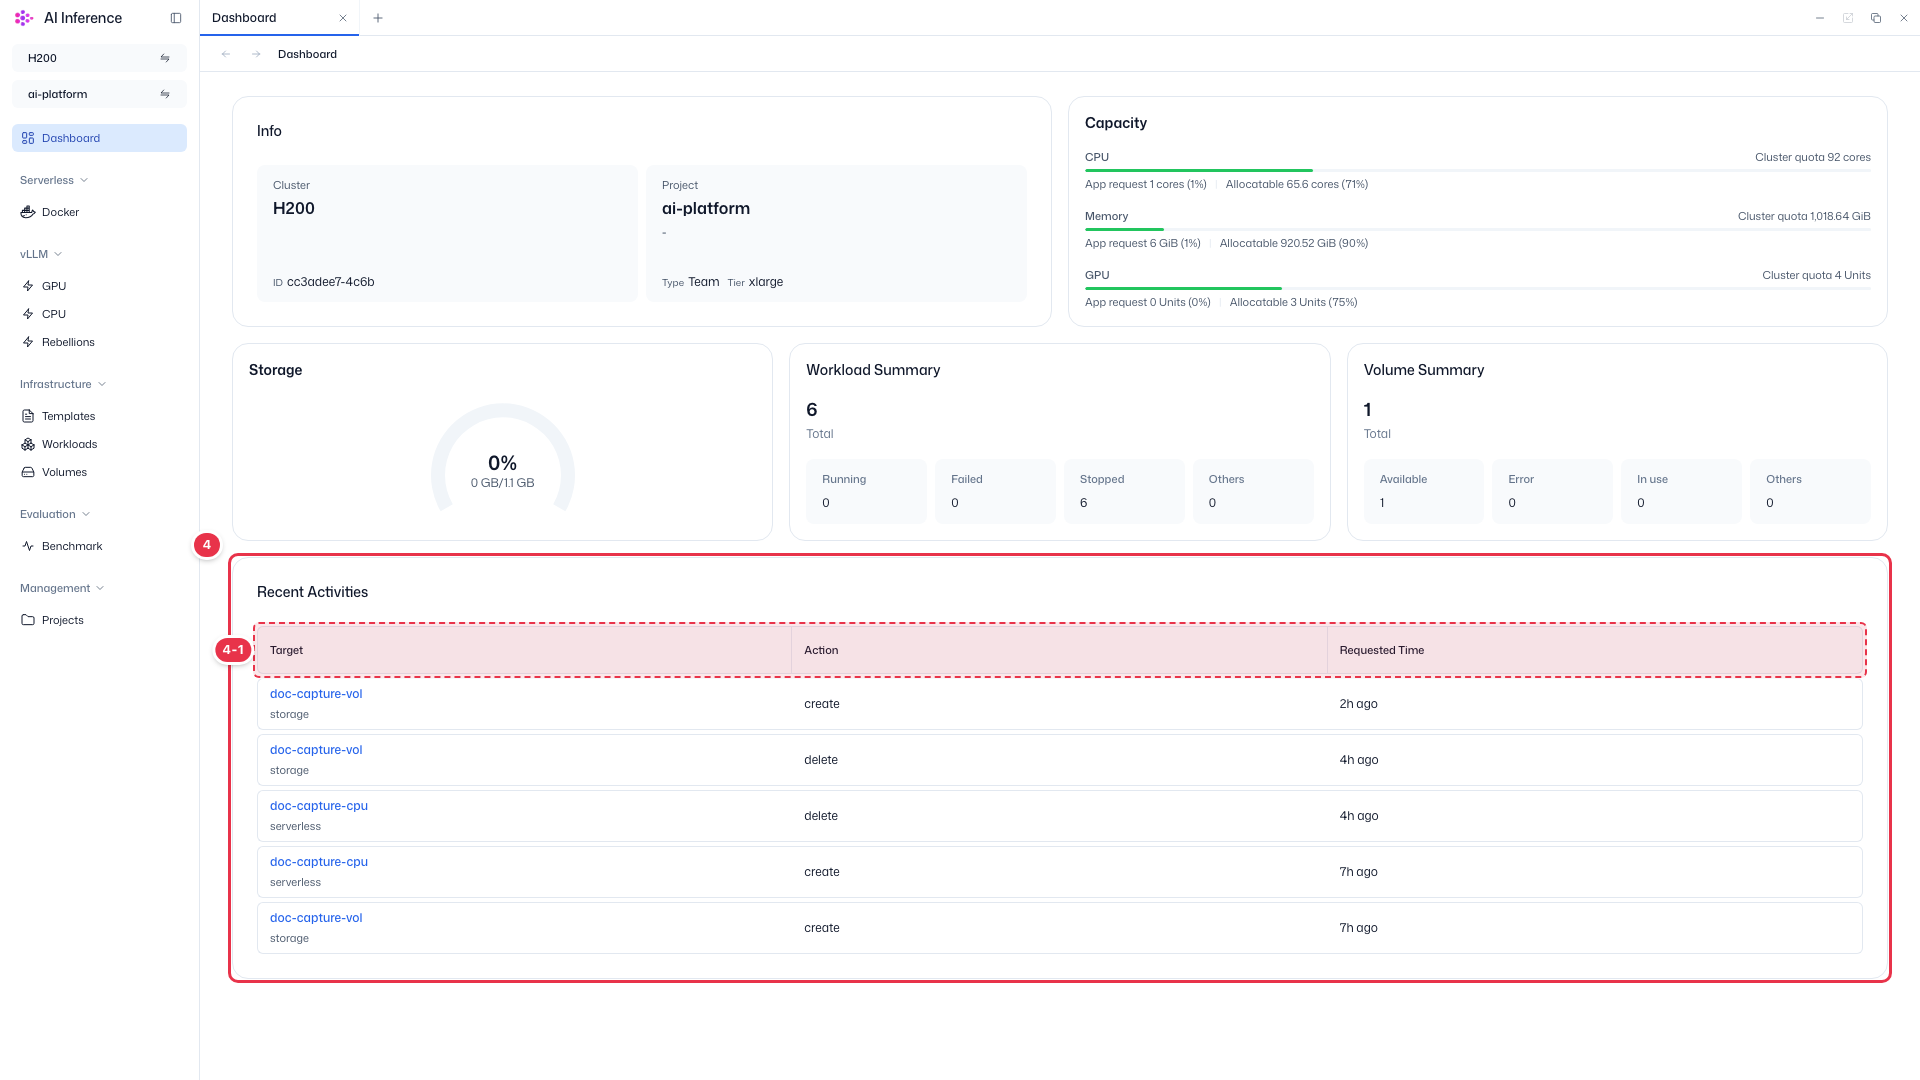The image size is (1920, 1080).
Task: Add a new tab with plus icon
Action: (377, 18)
